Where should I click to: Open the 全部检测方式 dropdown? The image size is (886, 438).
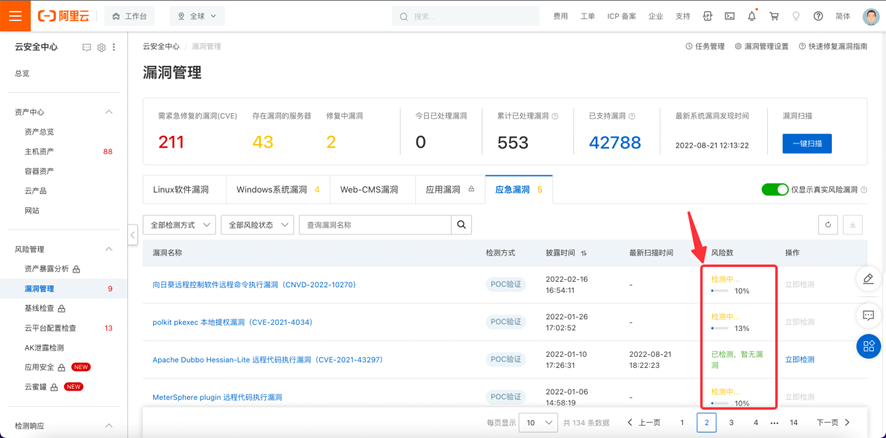(x=179, y=224)
